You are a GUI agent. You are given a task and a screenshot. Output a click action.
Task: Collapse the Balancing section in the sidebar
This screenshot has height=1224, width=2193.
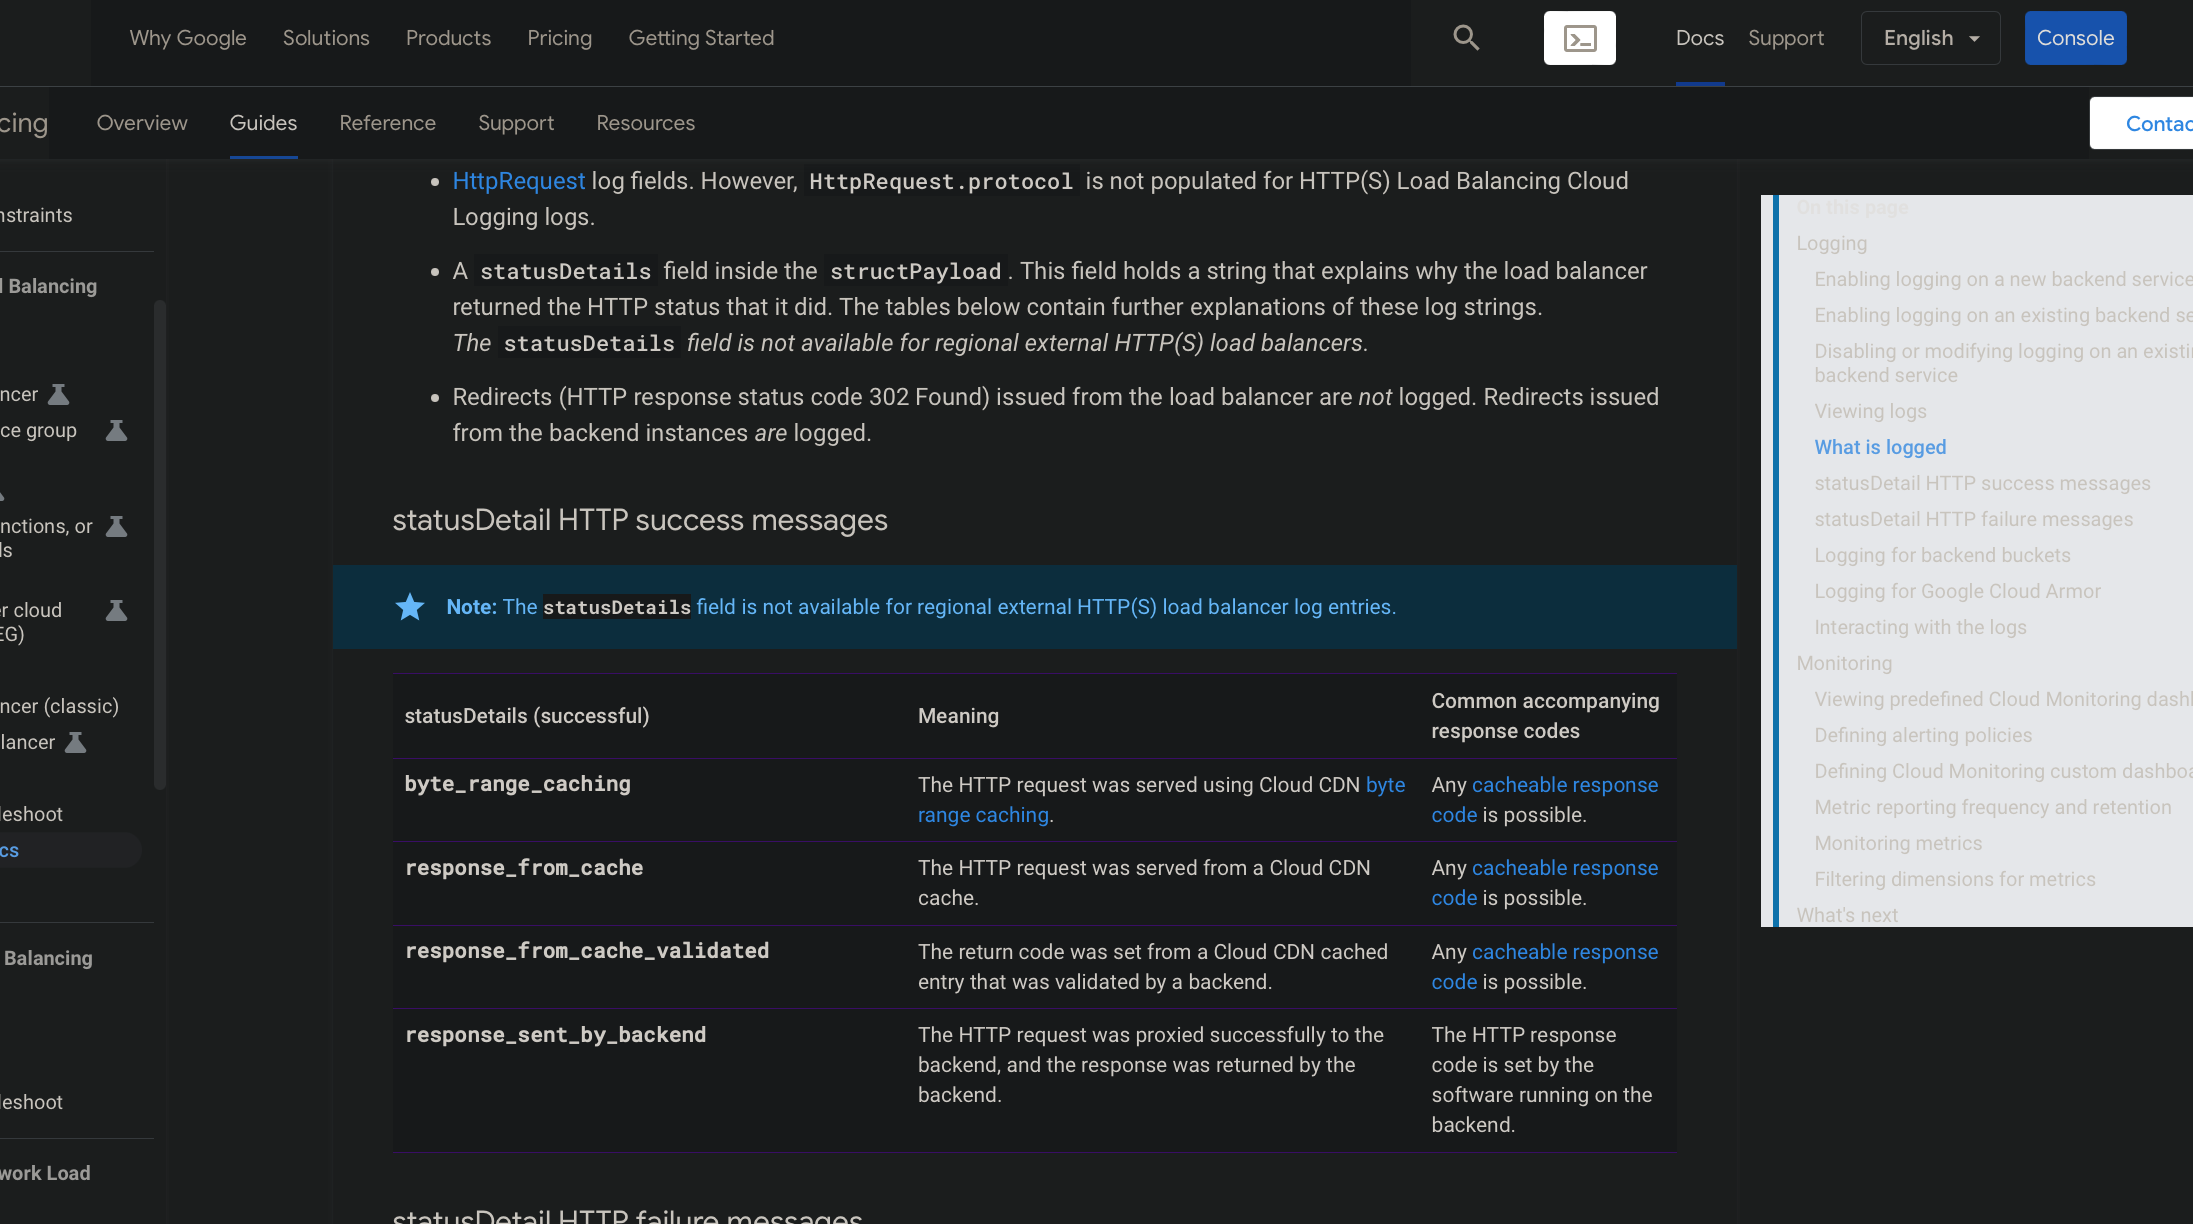coord(47,957)
